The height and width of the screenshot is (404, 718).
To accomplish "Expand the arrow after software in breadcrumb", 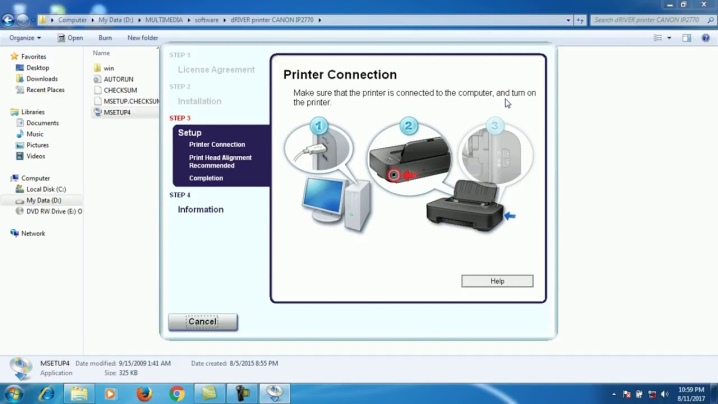I will point(224,20).
